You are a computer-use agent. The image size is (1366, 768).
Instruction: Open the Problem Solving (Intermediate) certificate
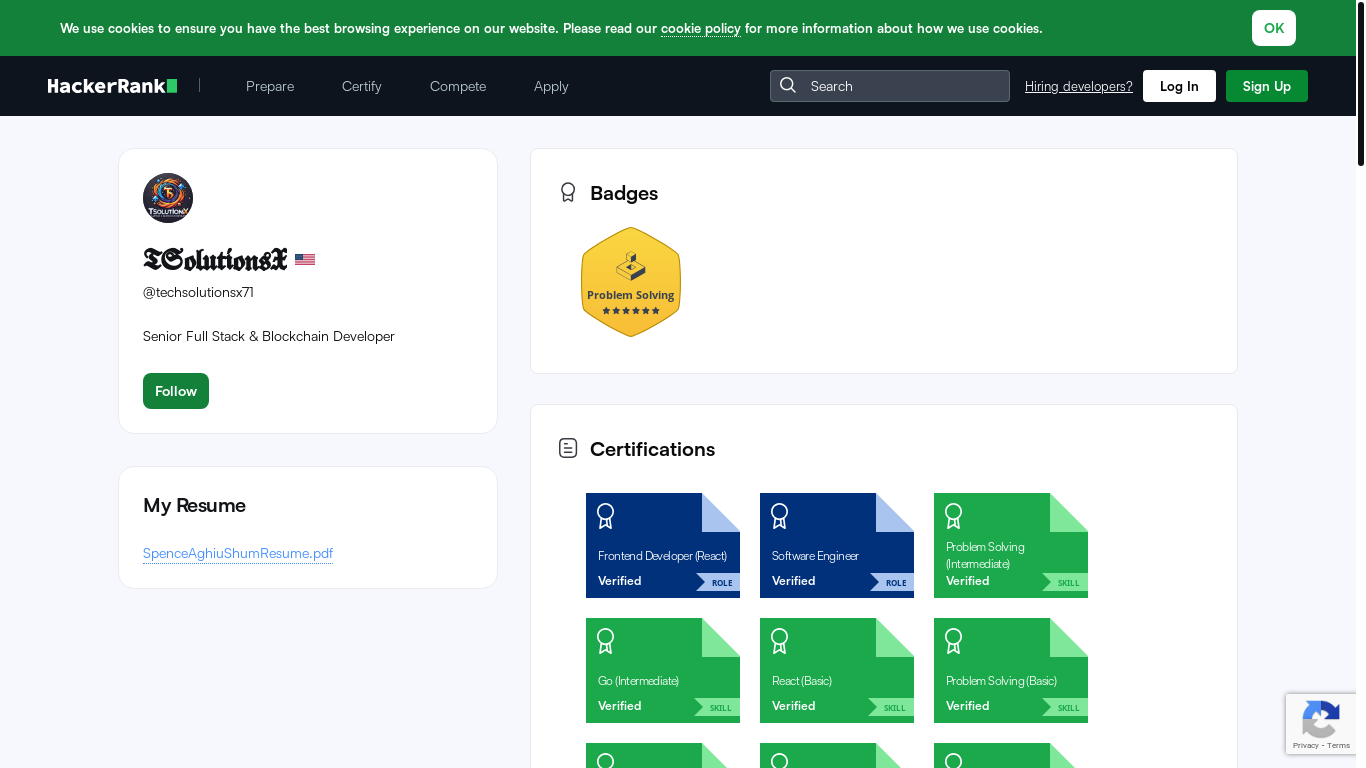(1011, 545)
